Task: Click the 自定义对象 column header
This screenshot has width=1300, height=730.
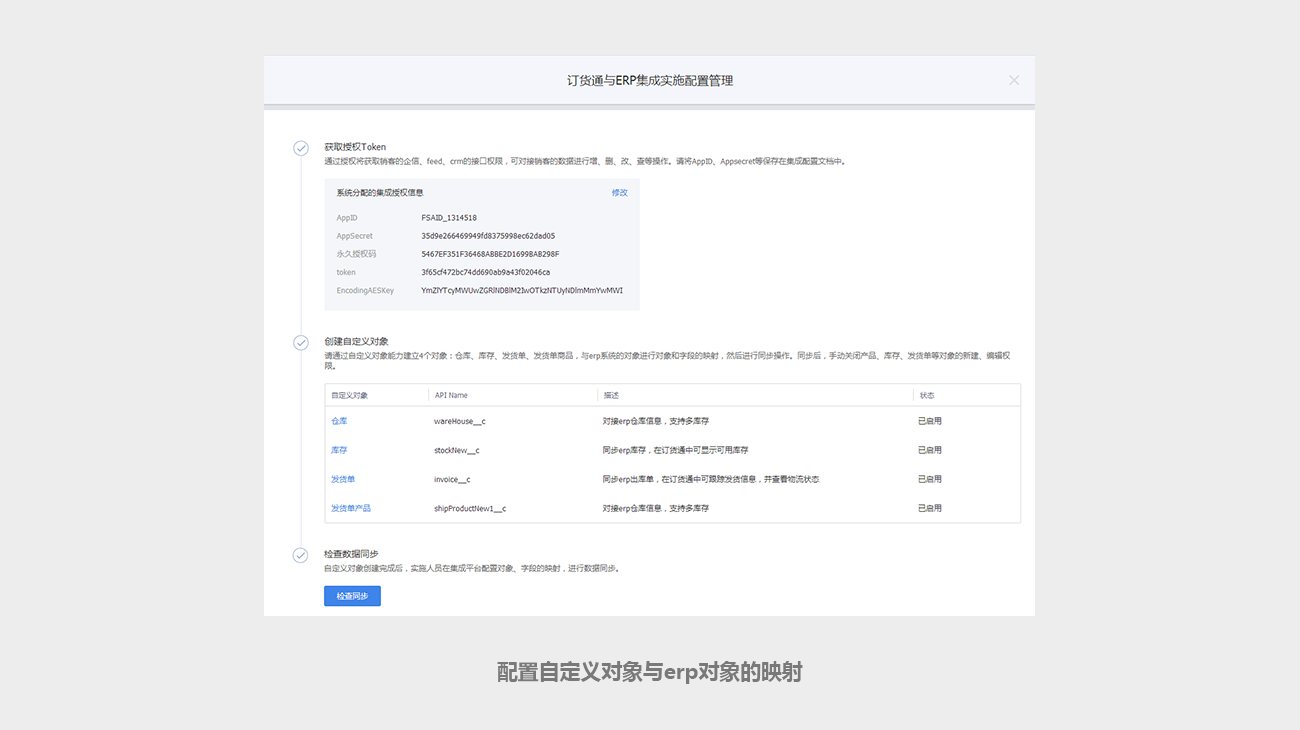Action: [349, 396]
